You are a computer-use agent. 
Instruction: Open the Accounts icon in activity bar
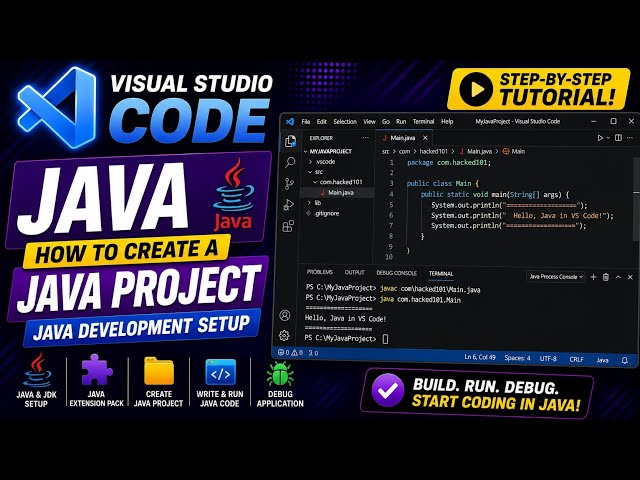pos(285,315)
